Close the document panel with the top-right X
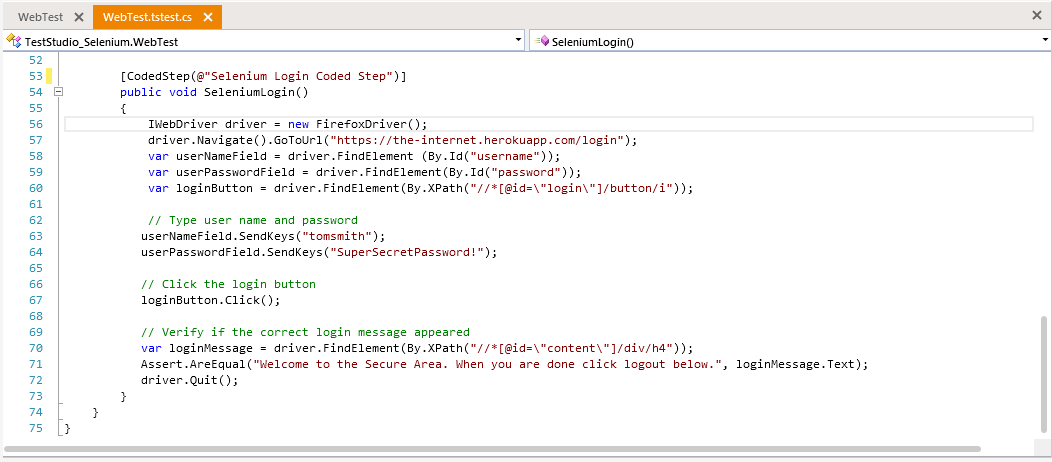The image size is (1052, 462). point(1037,15)
